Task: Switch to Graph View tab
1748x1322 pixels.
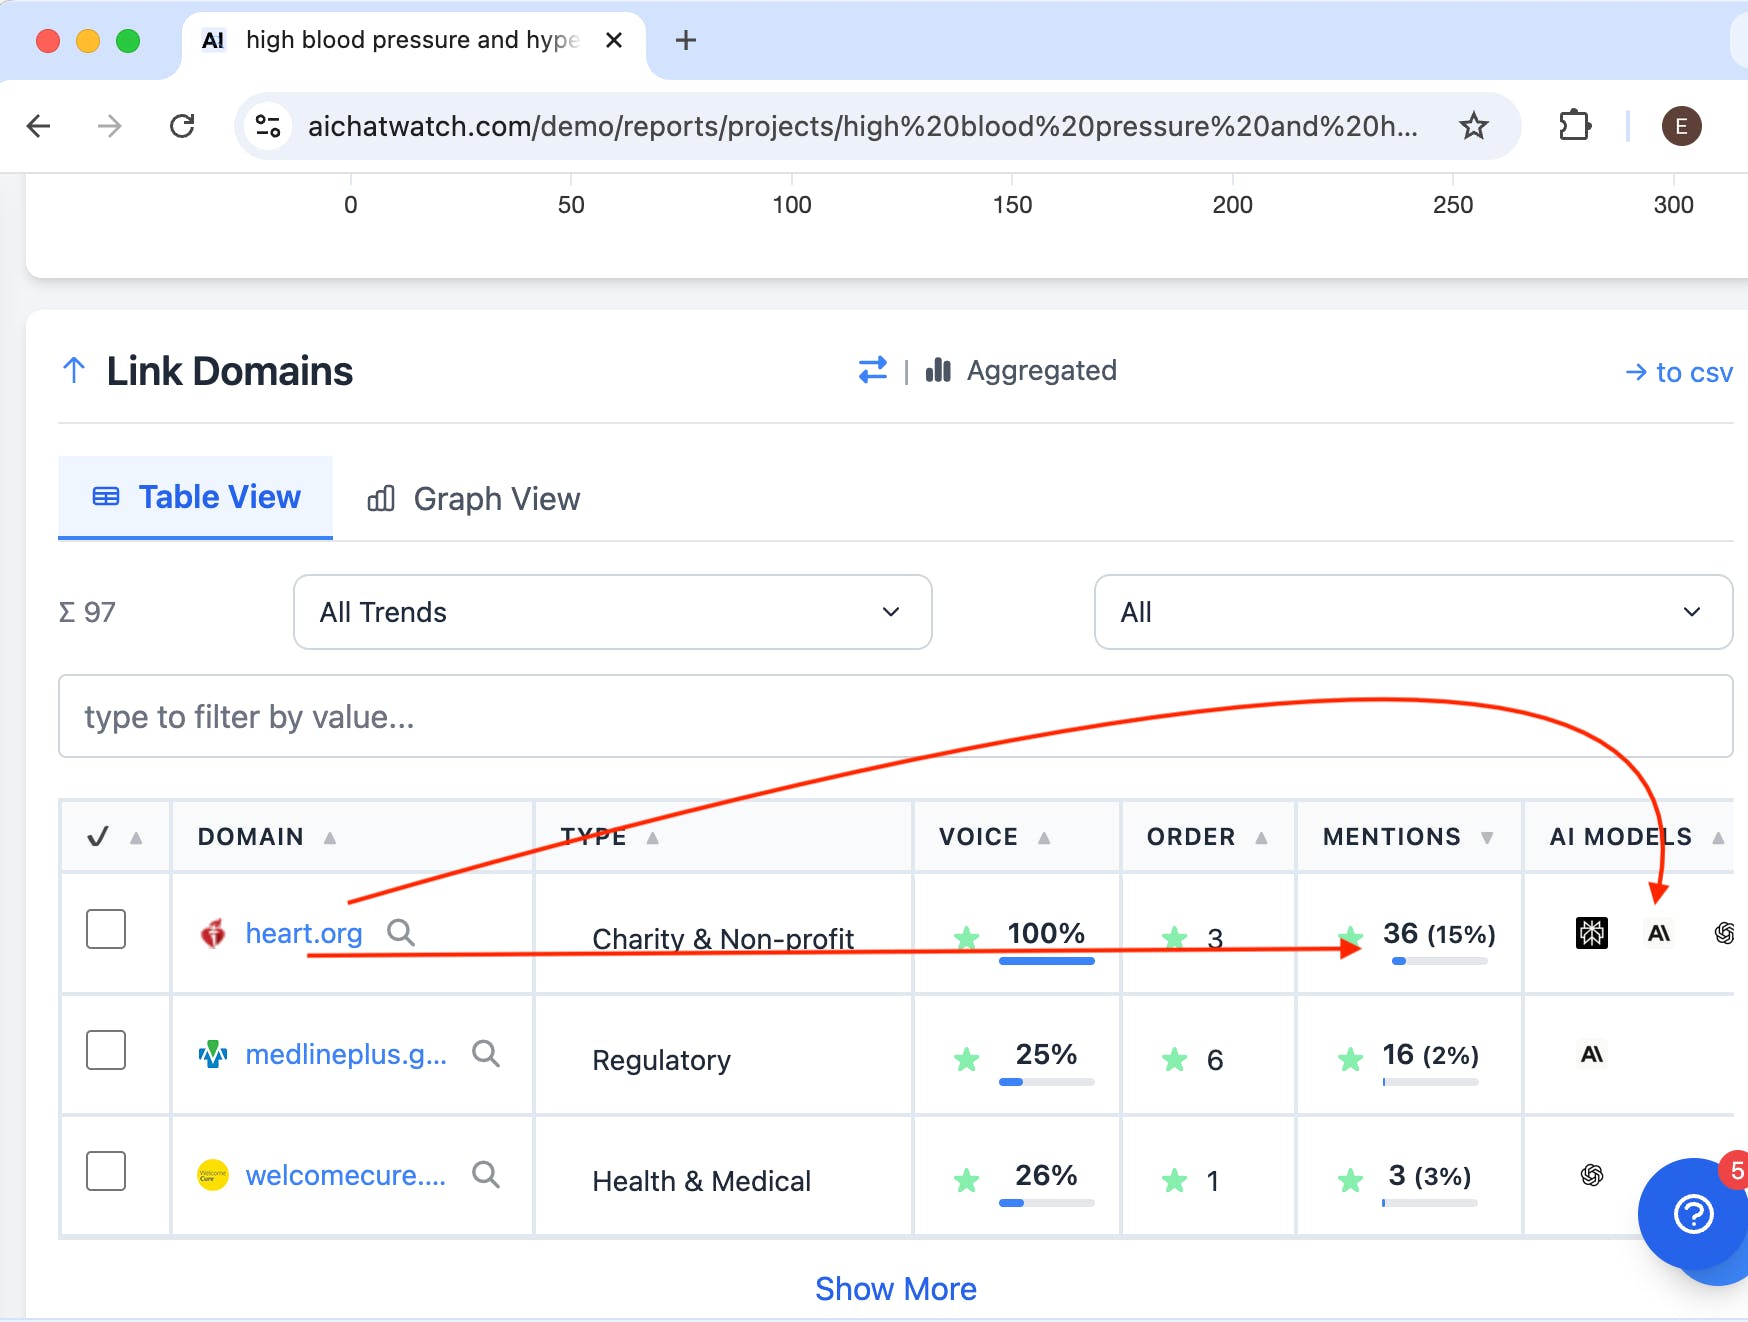Action: point(474,498)
